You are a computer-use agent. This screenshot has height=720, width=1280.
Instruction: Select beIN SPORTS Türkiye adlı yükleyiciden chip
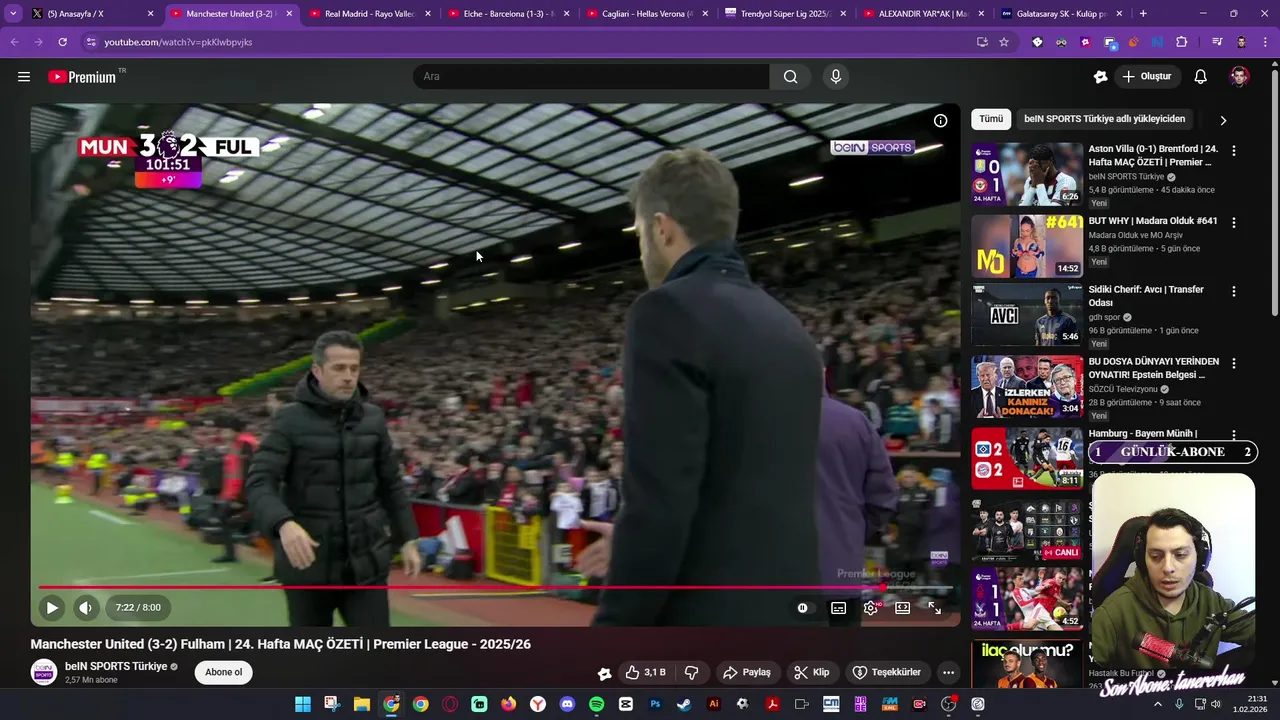[1104, 119]
